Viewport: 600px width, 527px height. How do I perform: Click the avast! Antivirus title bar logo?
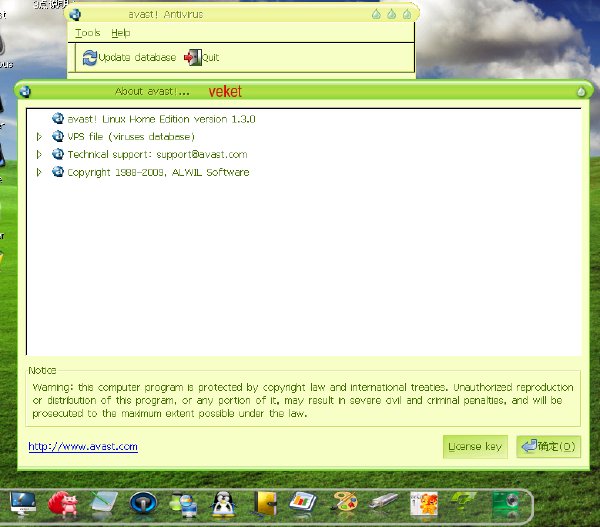[75, 15]
